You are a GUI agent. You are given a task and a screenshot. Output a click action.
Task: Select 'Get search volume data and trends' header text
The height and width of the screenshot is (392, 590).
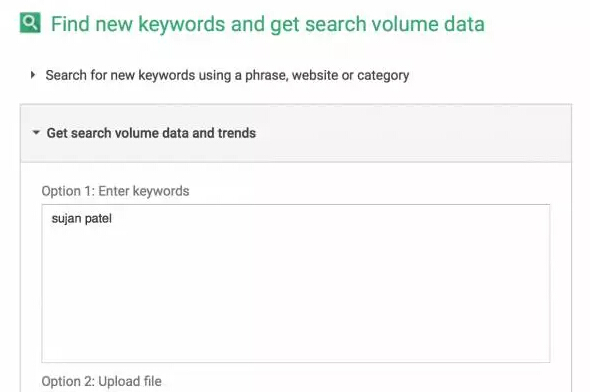point(151,133)
